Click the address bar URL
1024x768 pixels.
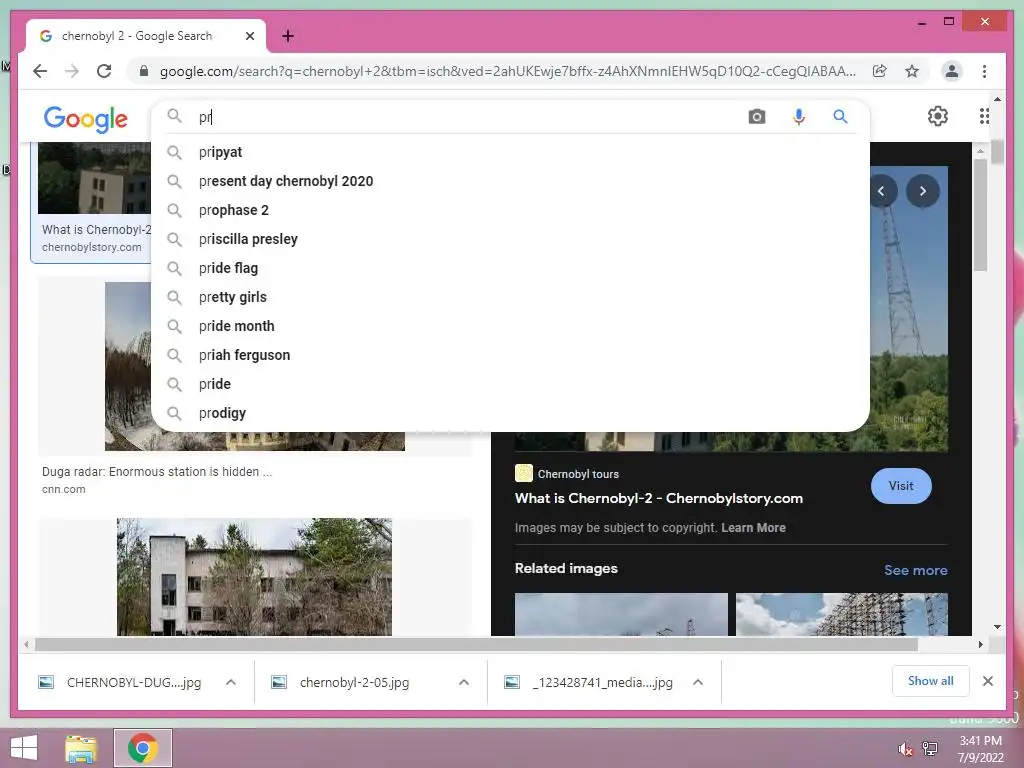click(x=507, y=71)
